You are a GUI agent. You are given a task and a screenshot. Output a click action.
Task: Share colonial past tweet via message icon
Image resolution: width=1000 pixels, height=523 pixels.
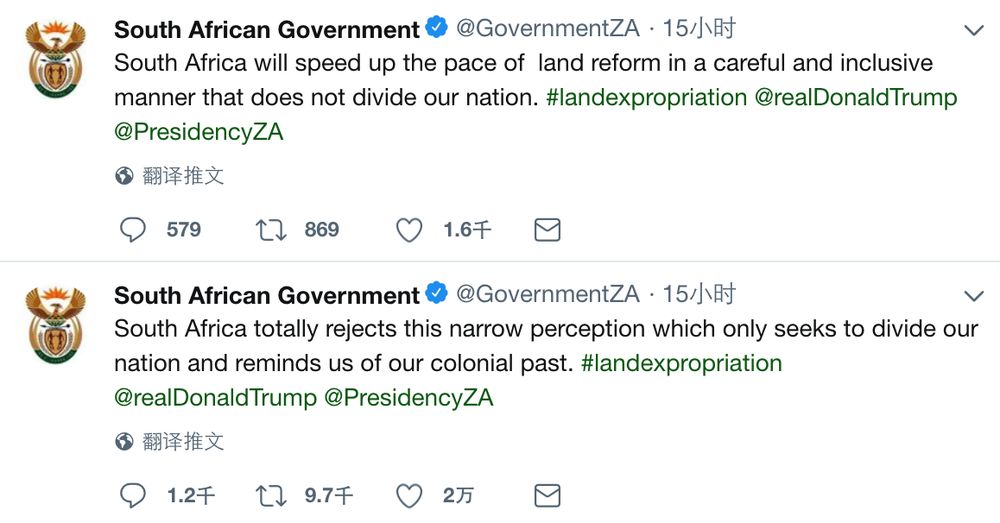point(547,495)
